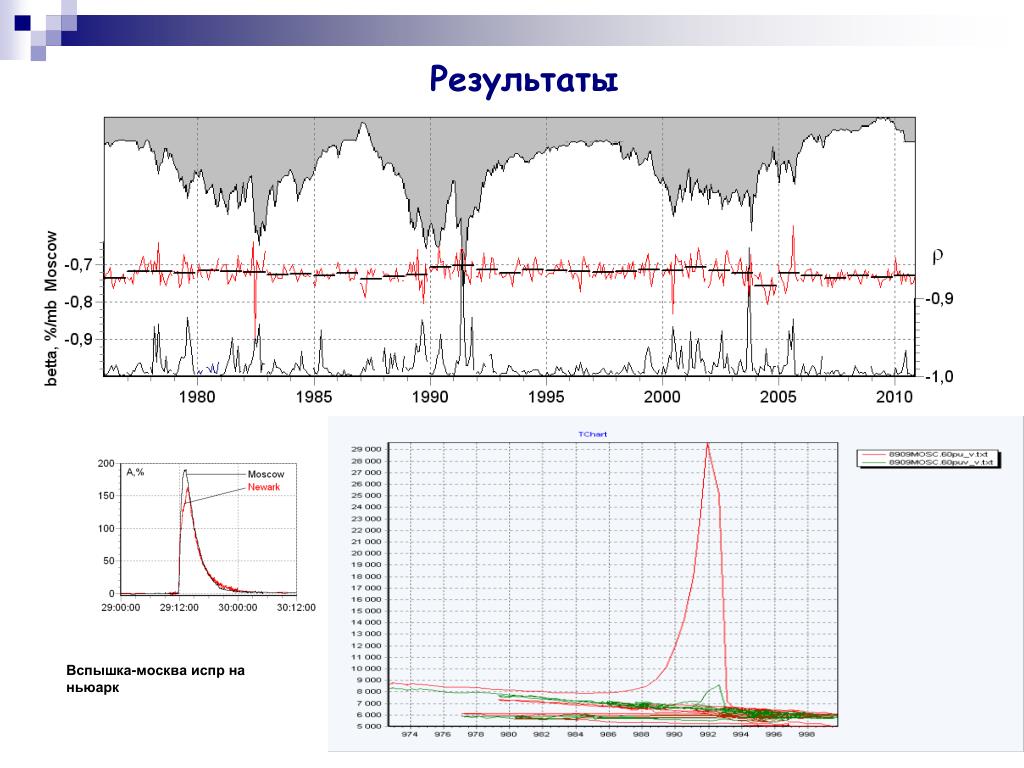The height and width of the screenshot is (768, 1024).
Task: Click the '5 000' tick on the TChart axis
Action: (369, 726)
